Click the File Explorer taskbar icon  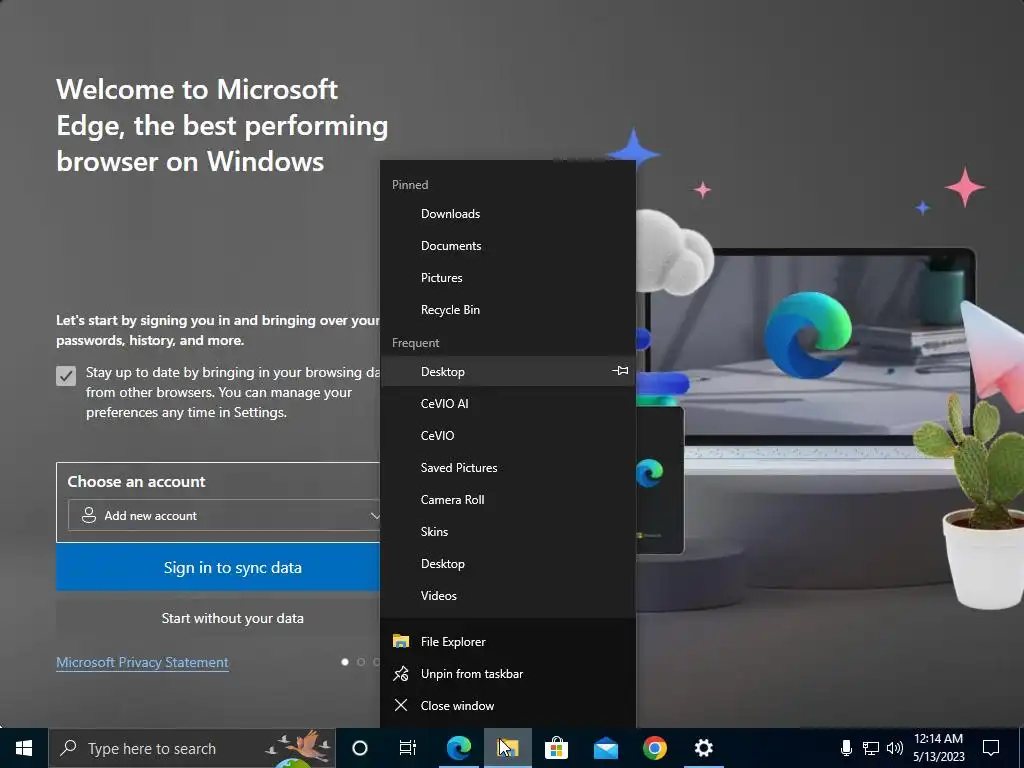[507, 748]
